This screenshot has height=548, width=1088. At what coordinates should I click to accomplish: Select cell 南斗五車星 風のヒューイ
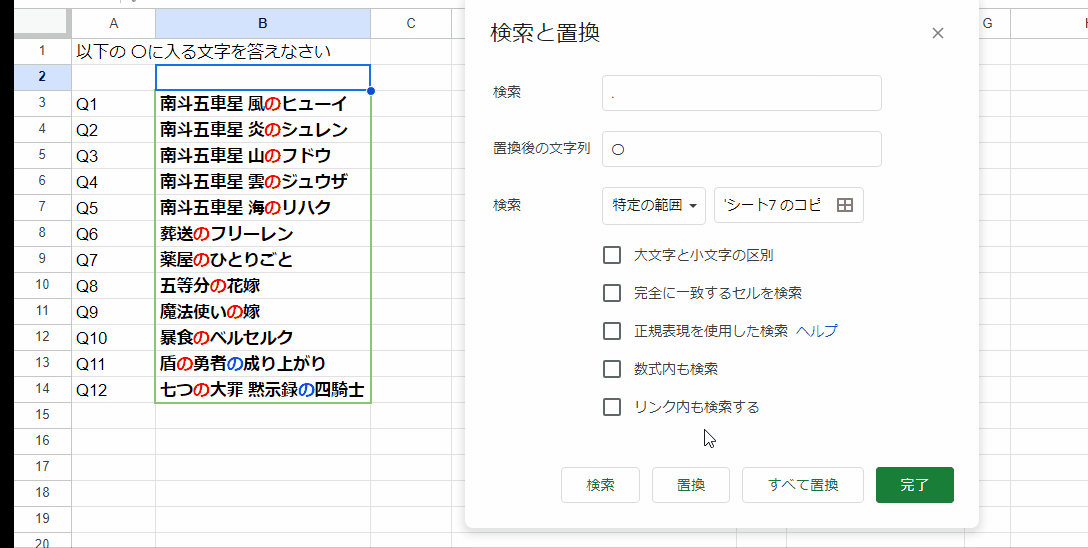coord(263,103)
